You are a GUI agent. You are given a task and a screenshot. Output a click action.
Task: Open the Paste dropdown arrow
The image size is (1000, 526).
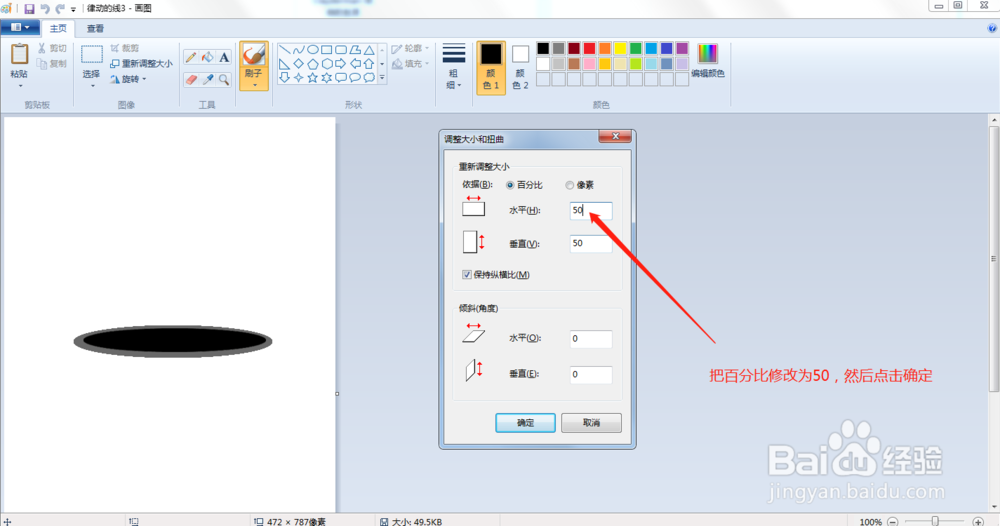[20, 85]
